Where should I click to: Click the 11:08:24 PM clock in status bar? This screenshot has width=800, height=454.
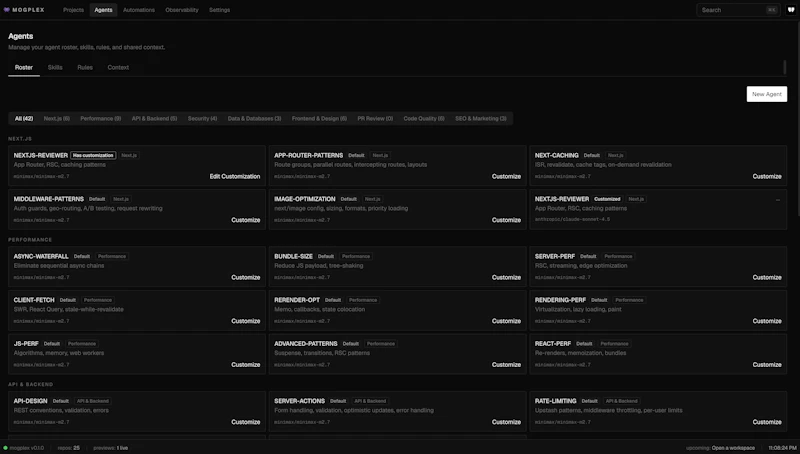(782, 448)
